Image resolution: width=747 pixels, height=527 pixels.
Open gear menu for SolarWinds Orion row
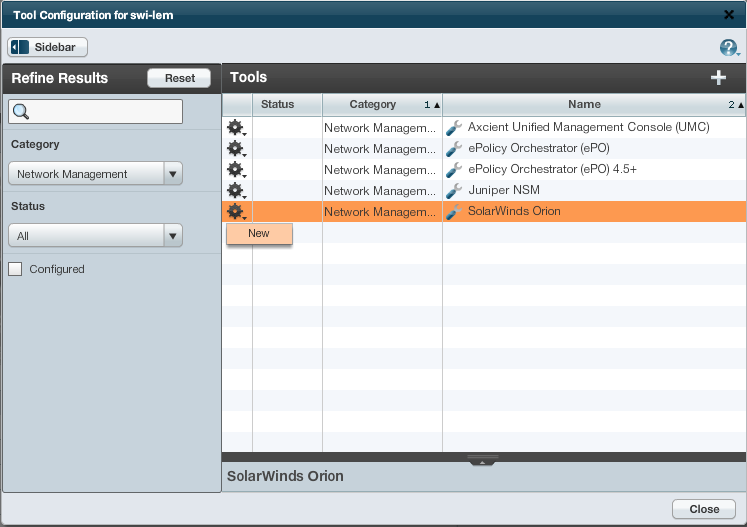(x=236, y=212)
